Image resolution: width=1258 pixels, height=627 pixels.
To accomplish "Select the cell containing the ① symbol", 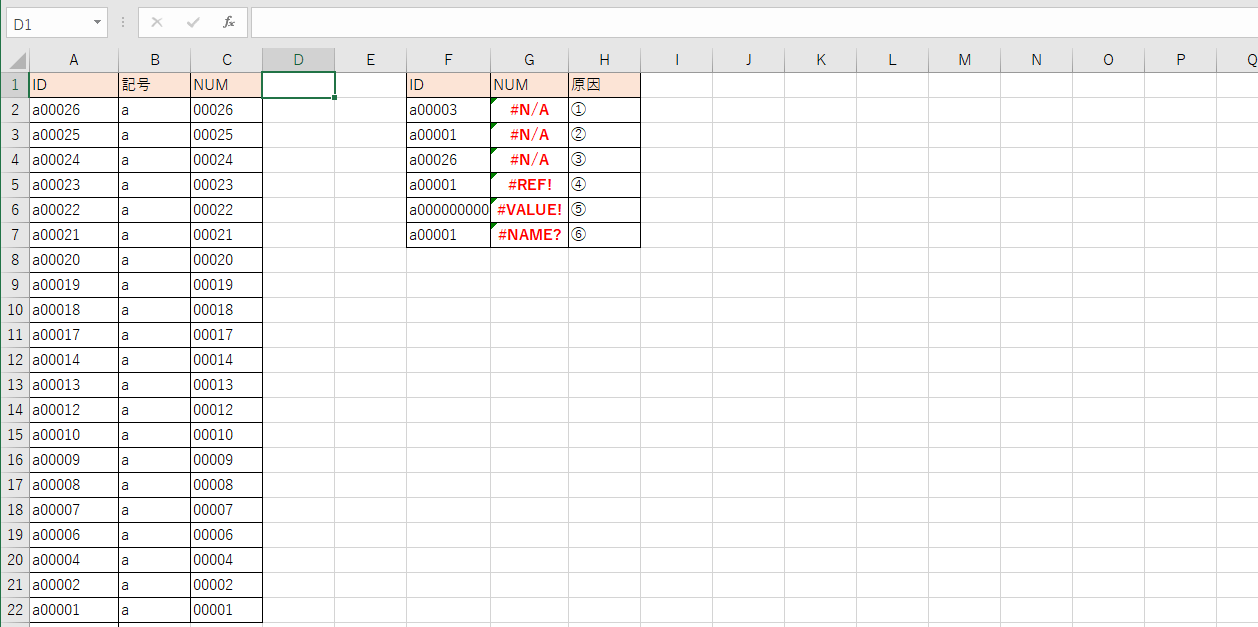I will coord(604,109).
